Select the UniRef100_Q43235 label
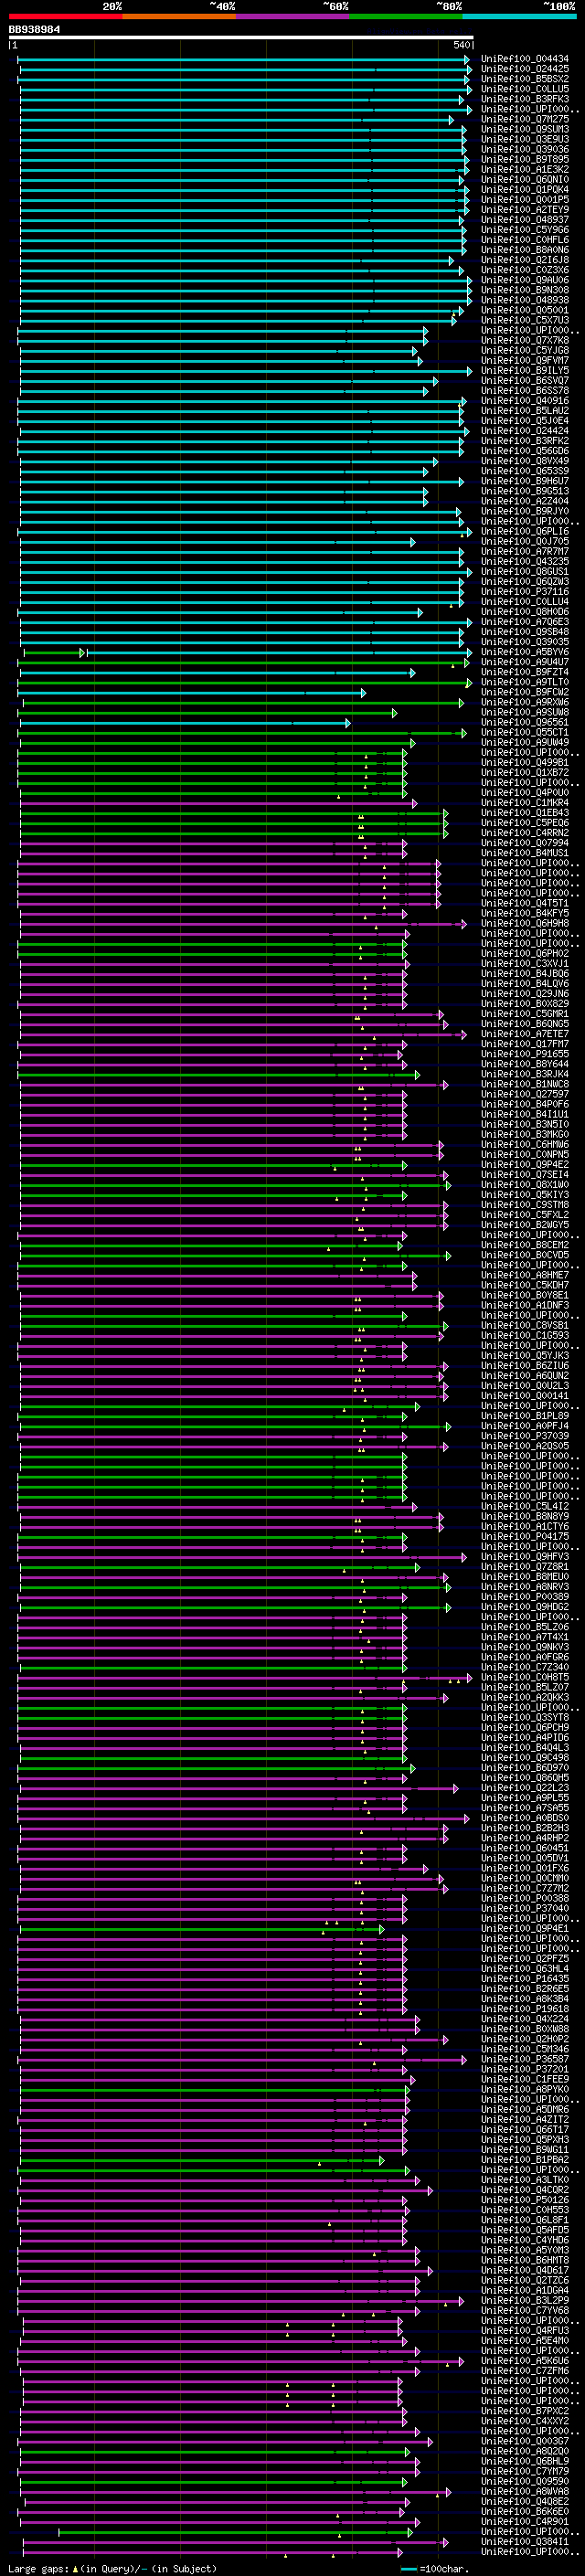The image size is (585, 2576). [x=525, y=562]
